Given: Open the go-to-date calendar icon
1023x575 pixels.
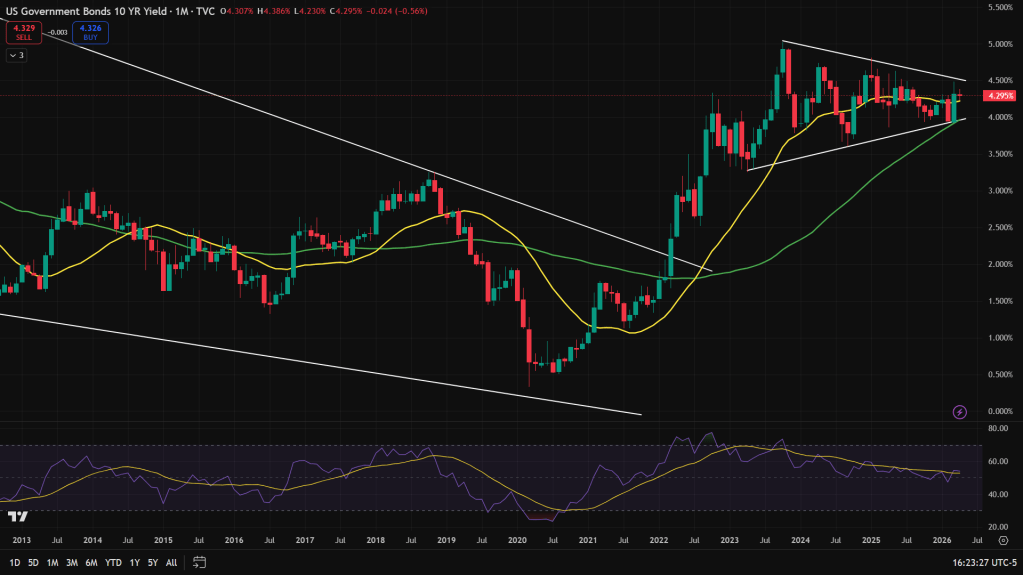Looking at the screenshot, I should (x=200, y=562).
